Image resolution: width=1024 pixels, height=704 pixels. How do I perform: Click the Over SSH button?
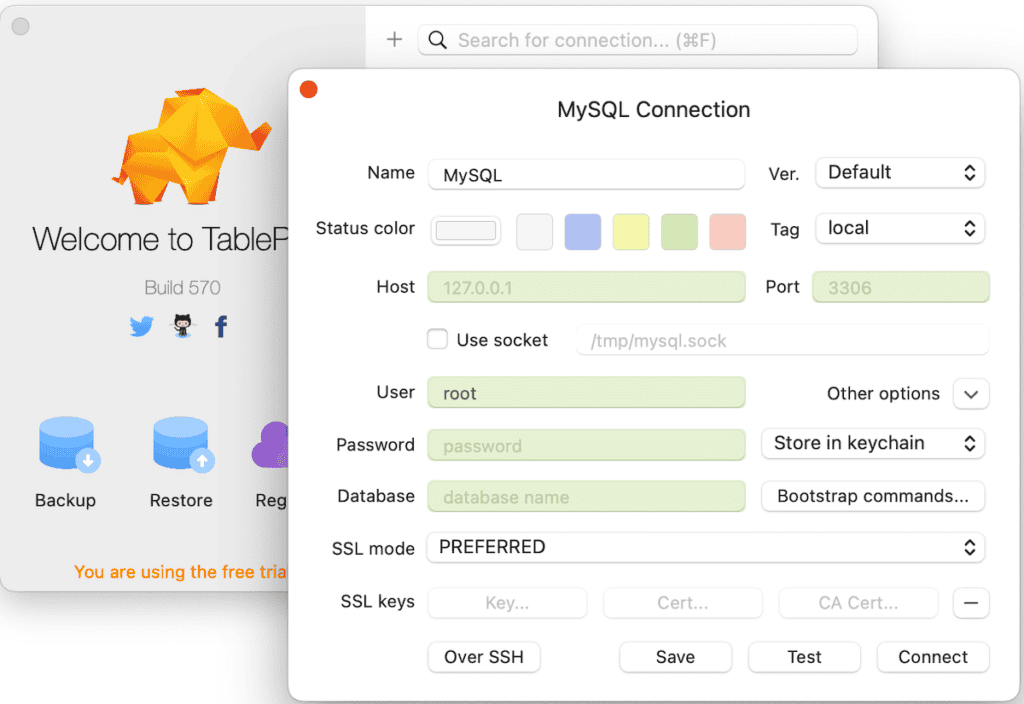click(484, 657)
